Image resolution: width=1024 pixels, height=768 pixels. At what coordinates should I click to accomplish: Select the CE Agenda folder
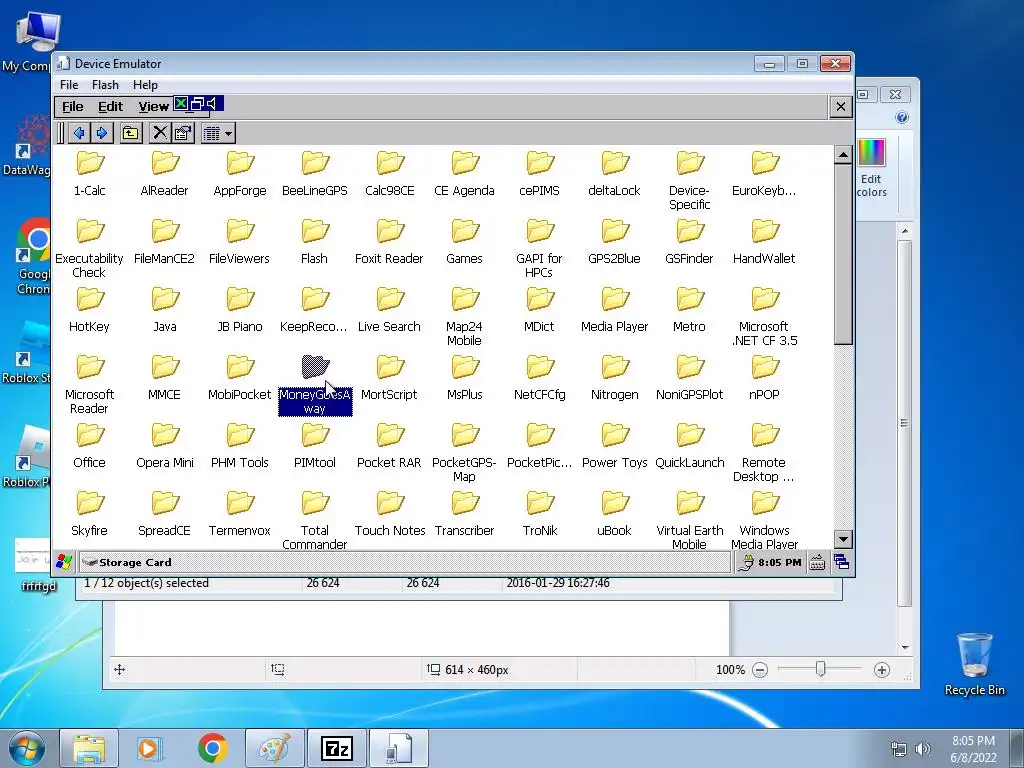[464, 174]
